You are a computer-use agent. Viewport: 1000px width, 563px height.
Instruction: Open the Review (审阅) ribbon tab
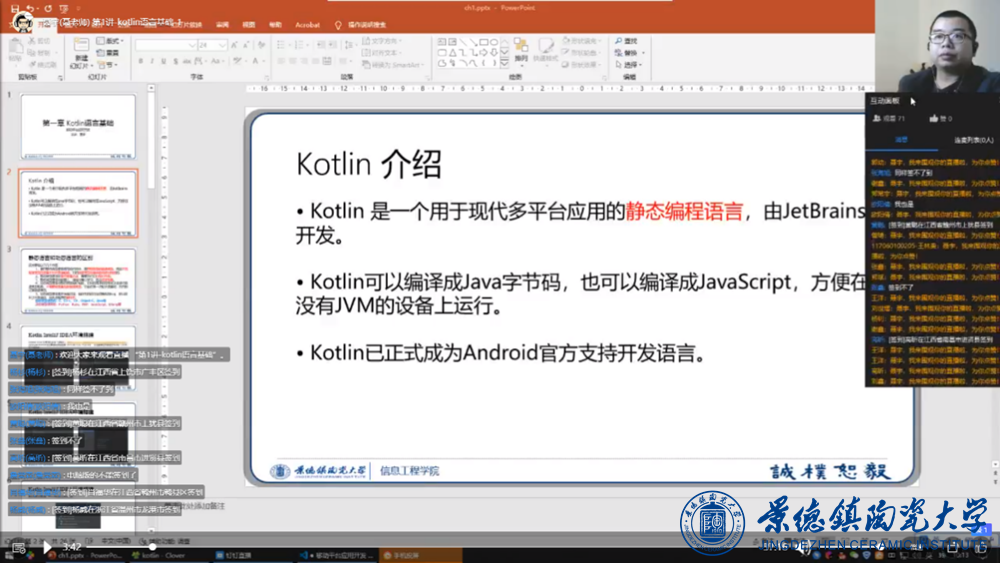pyautogui.click(x=222, y=25)
